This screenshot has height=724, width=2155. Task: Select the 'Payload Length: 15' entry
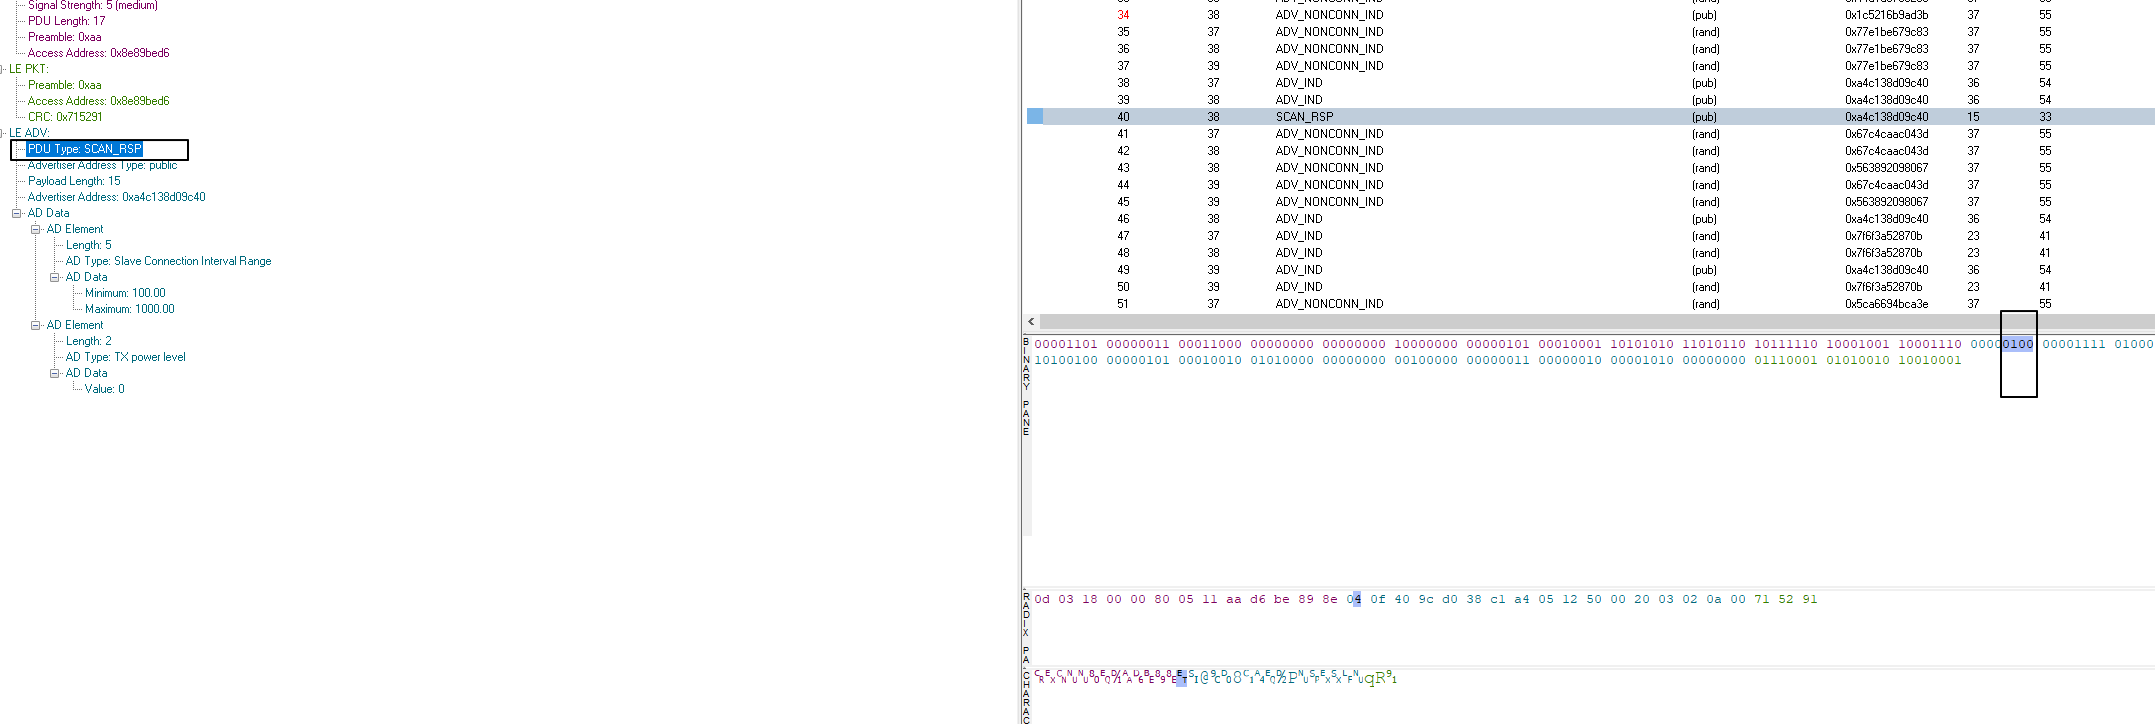coord(74,181)
